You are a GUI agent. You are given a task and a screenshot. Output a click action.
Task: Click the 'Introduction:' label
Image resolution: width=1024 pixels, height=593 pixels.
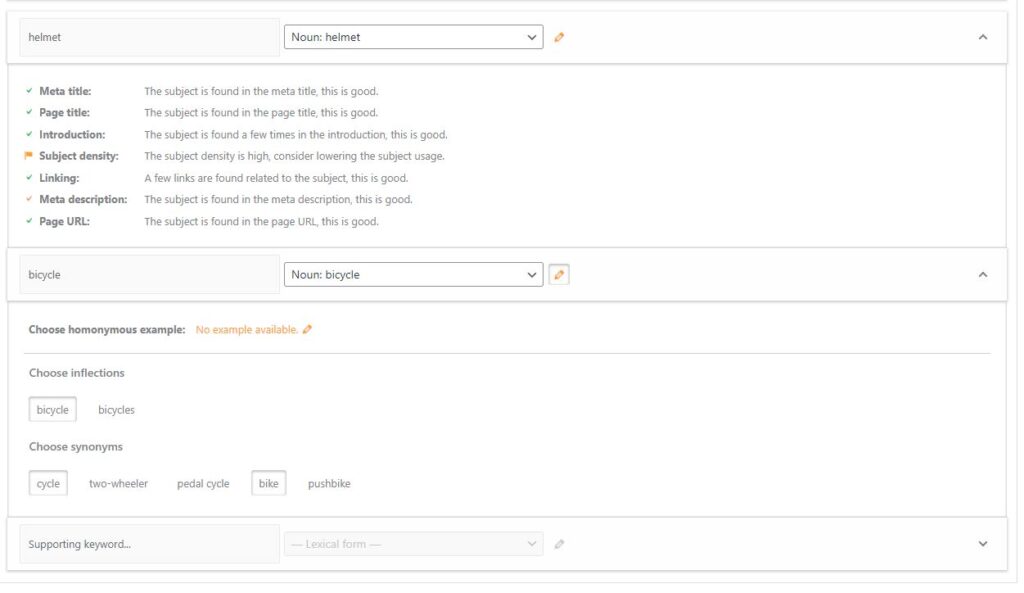pos(72,135)
